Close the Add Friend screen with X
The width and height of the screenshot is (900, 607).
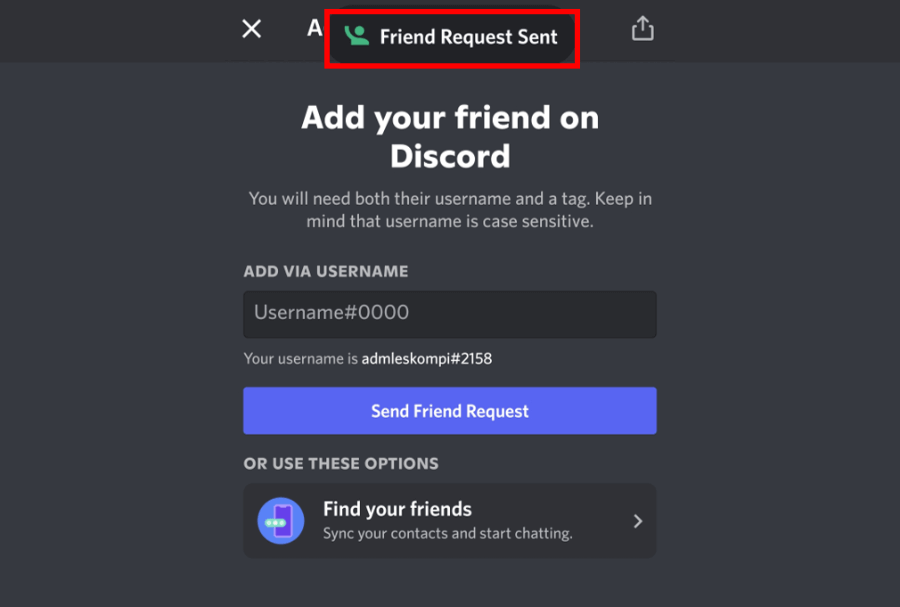tap(251, 29)
